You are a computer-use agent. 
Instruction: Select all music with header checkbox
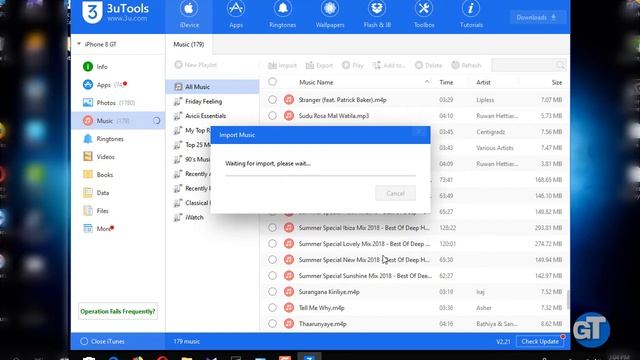272,82
